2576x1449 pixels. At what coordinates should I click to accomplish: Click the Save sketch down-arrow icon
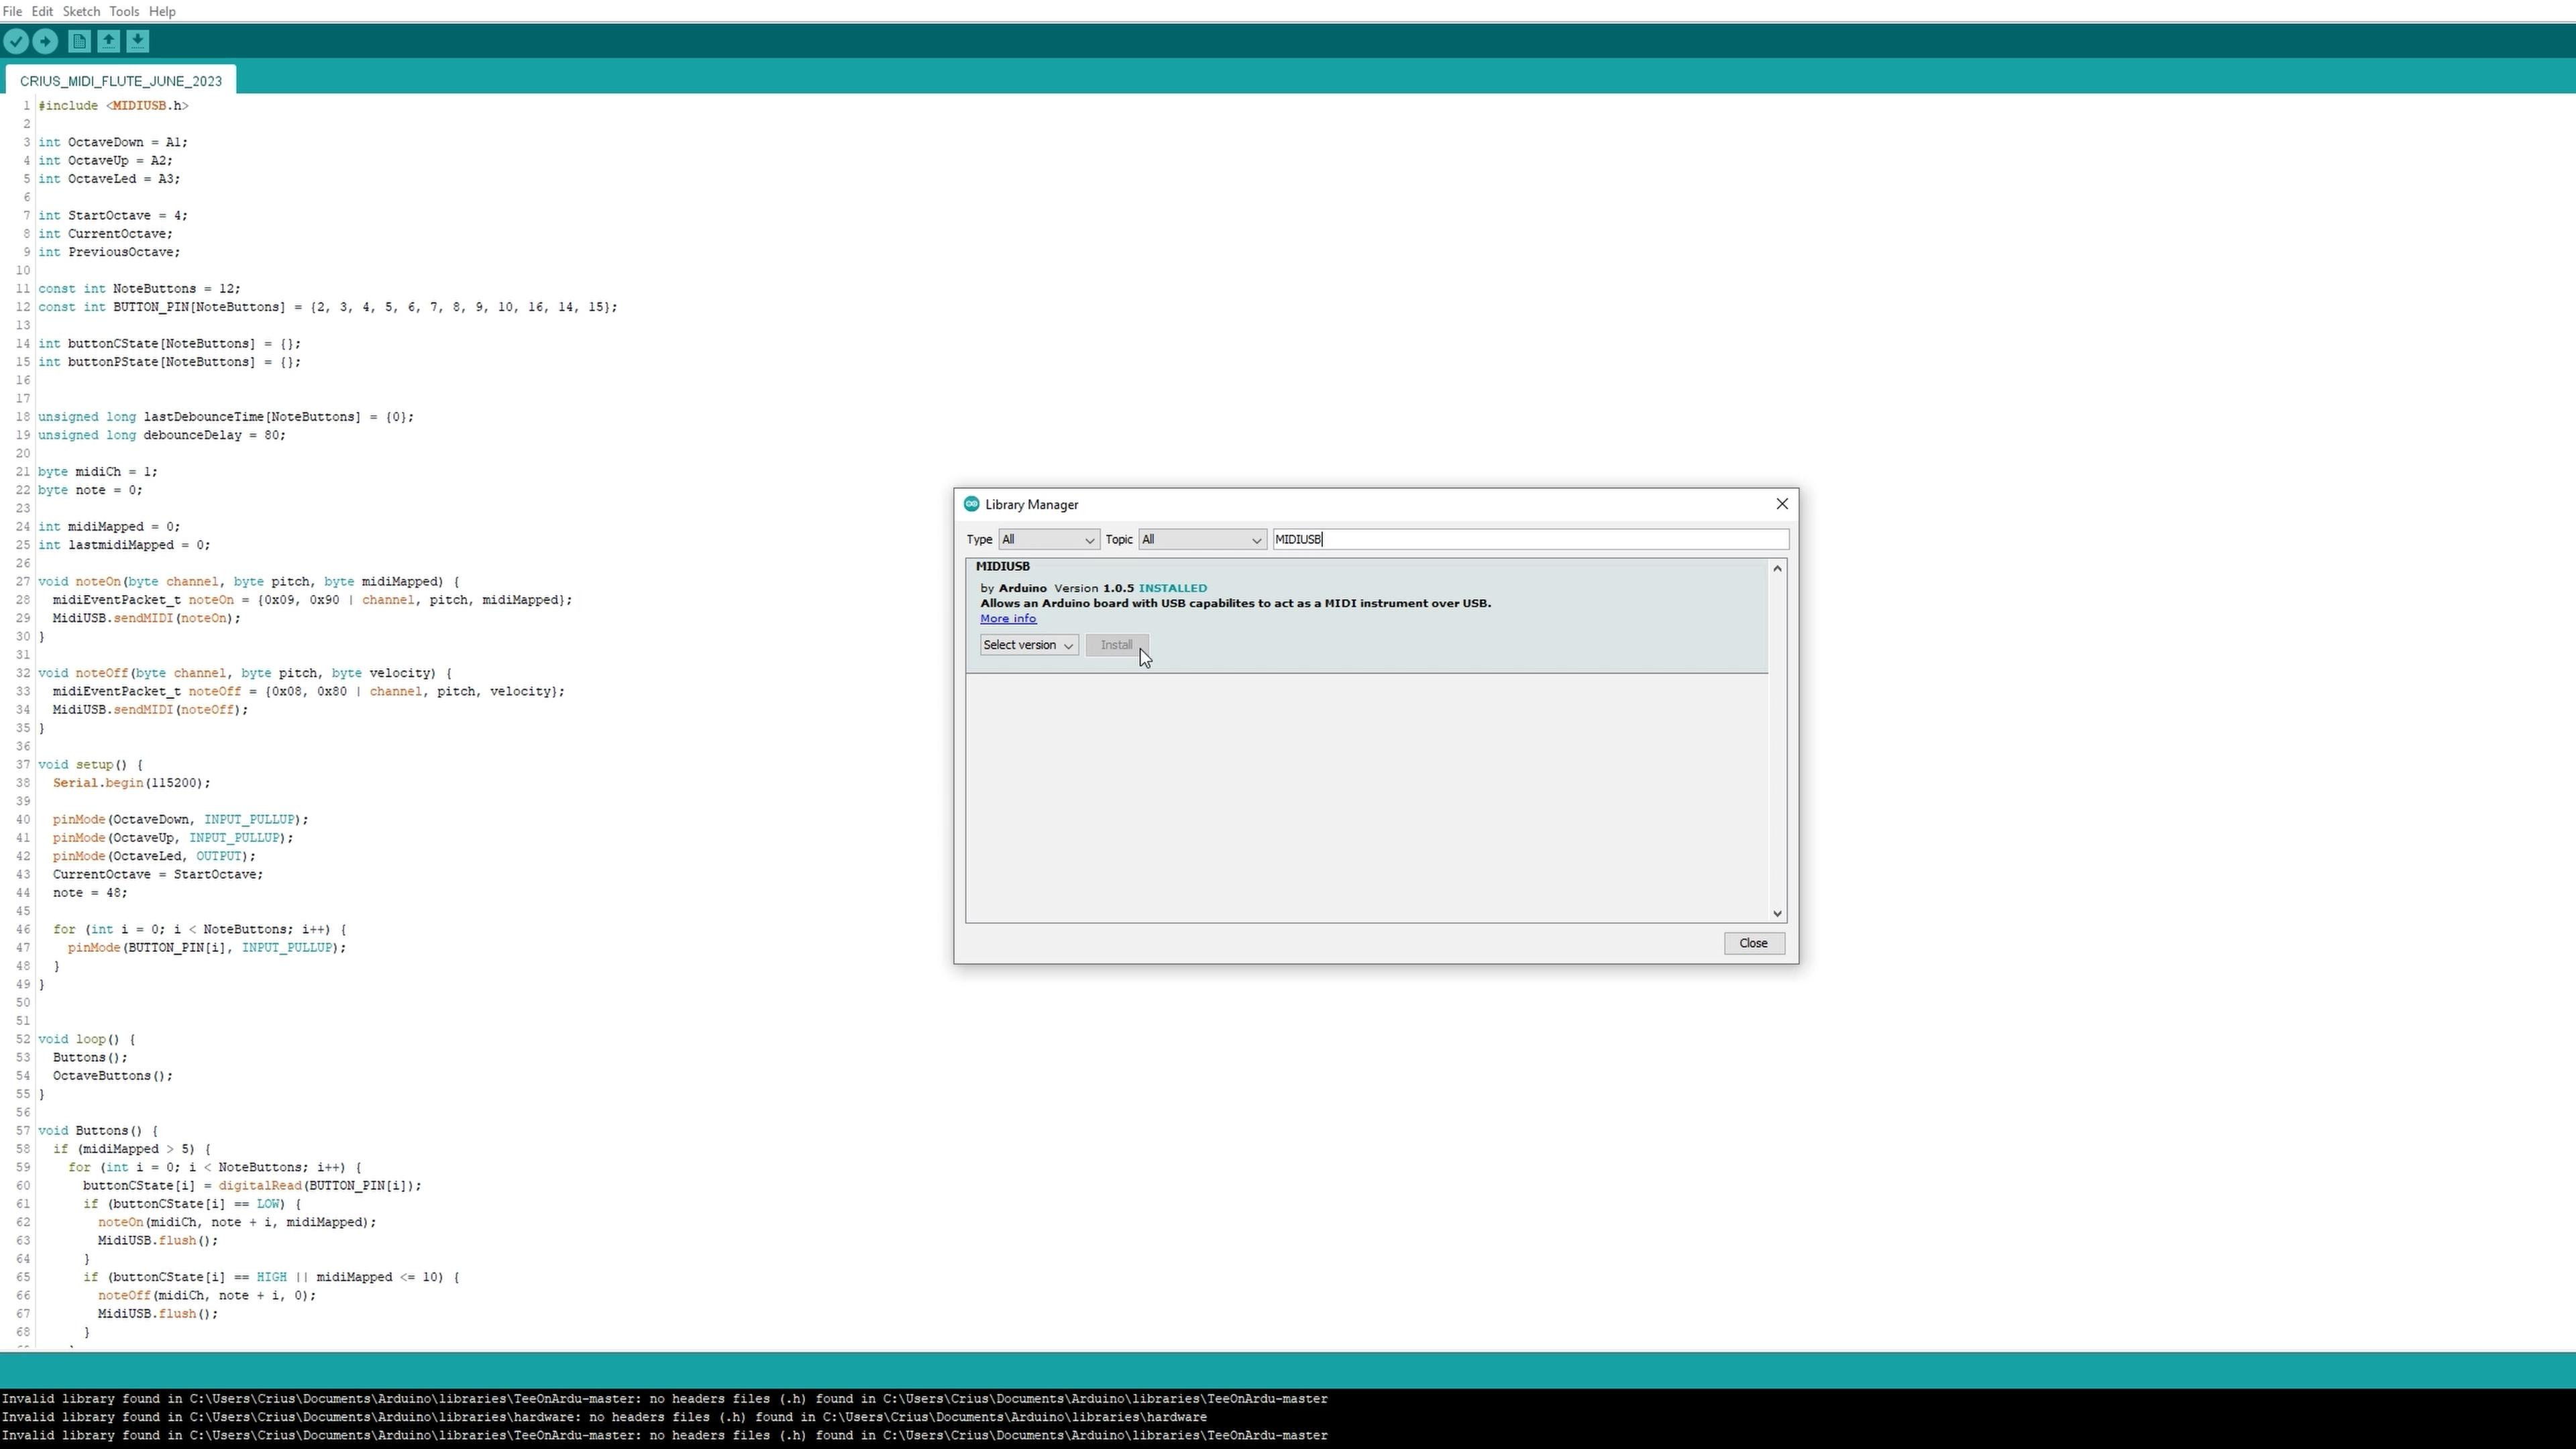coord(138,41)
